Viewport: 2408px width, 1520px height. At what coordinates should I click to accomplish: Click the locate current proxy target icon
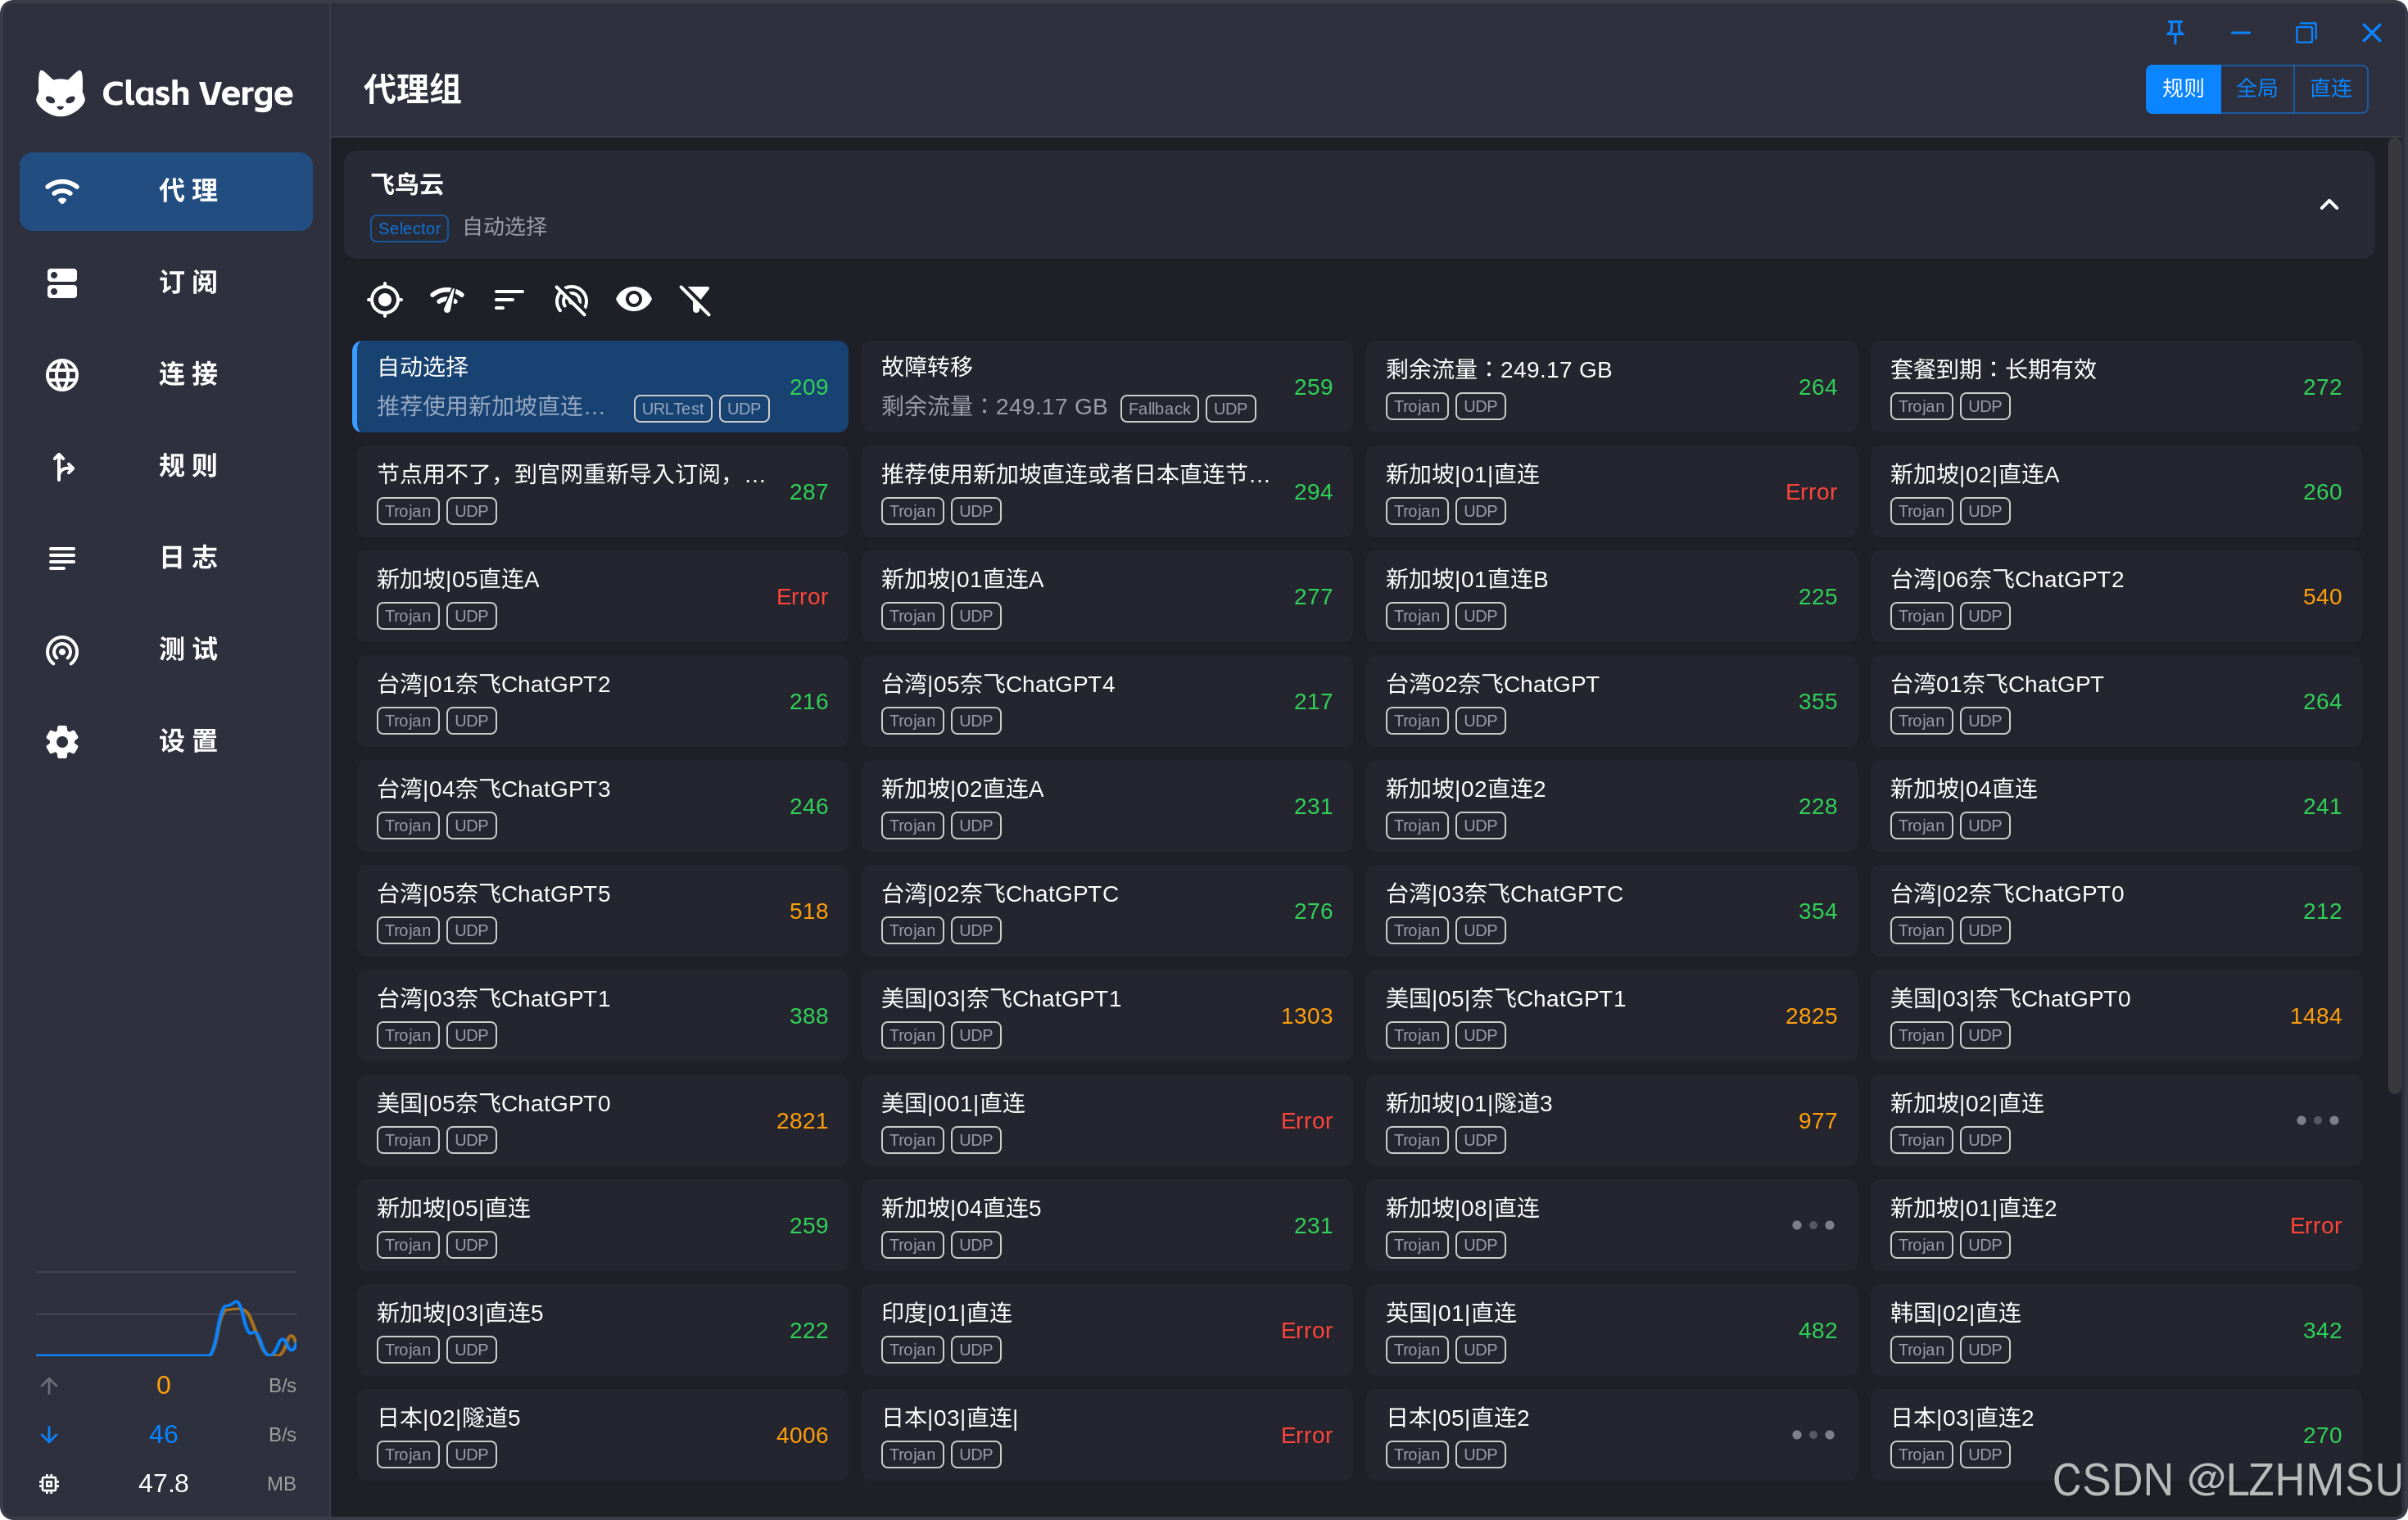(x=384, y=299)
